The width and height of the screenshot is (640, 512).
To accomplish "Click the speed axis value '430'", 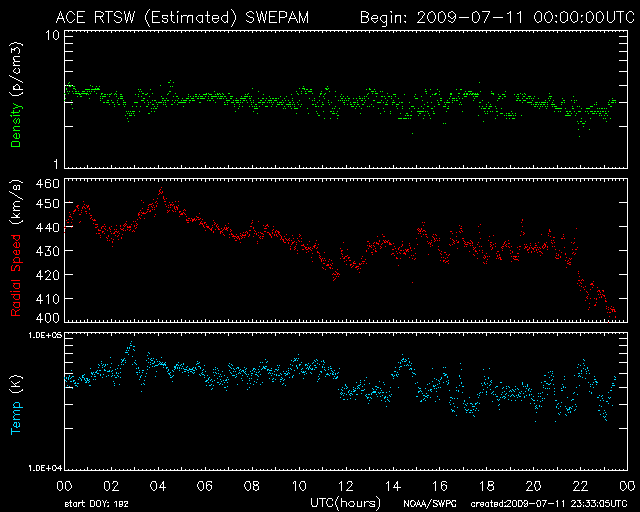I will coord(48,251).
